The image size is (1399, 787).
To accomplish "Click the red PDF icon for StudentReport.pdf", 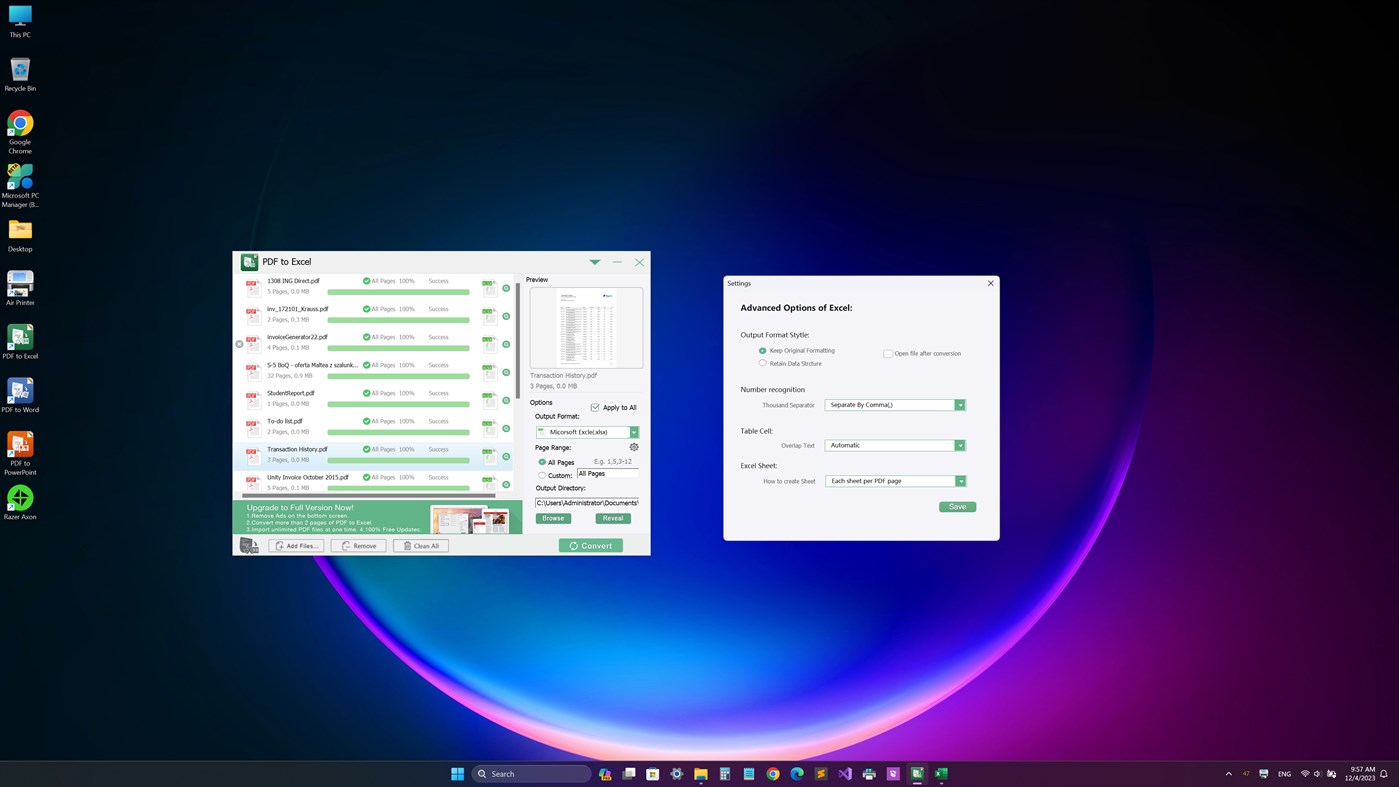I will [253, 398].
